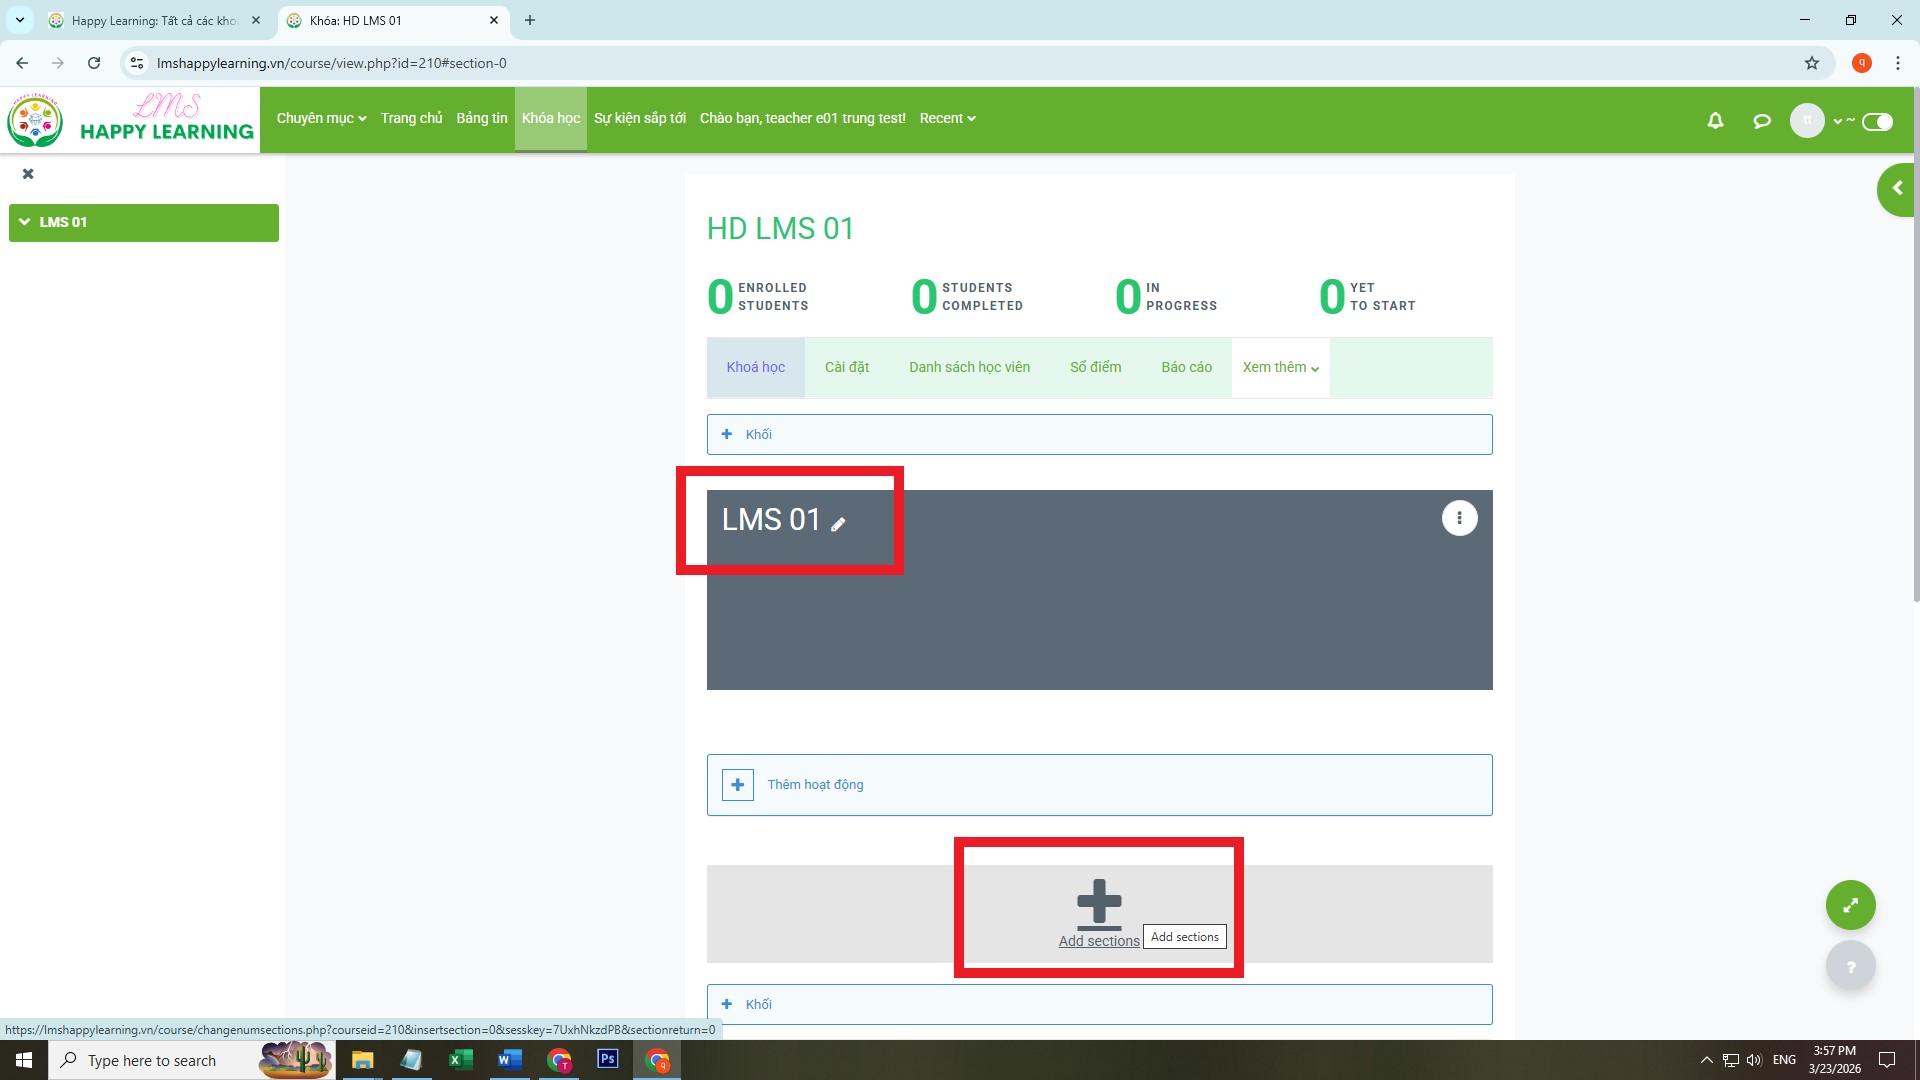1920x1080 pixels.
Task: Open the Recent dropdown menu
Action: click(947, 118)
